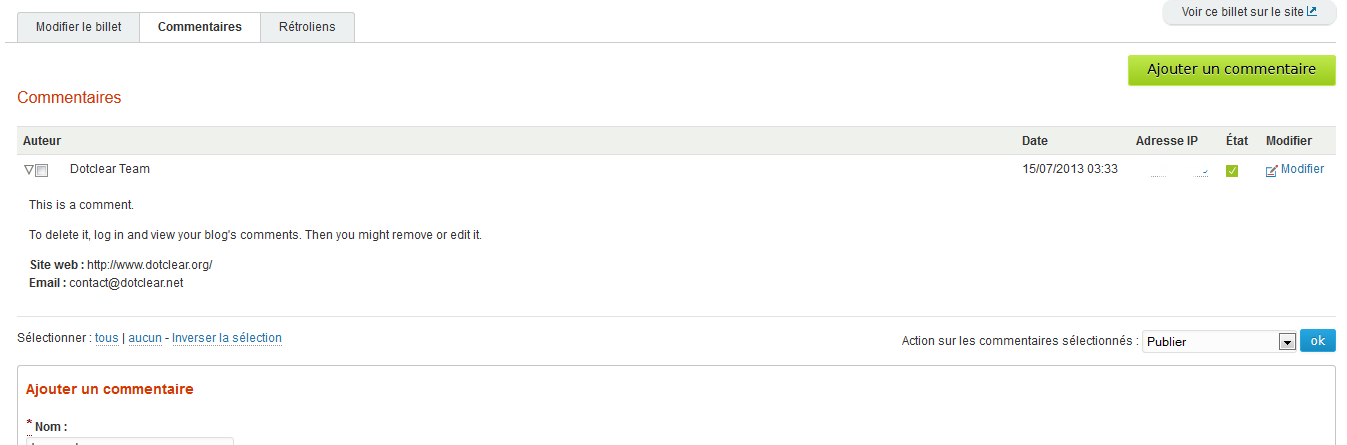Click the masked IP address link
The width and height of the screenshot is (1347, 445).
tap(1179, 171)
